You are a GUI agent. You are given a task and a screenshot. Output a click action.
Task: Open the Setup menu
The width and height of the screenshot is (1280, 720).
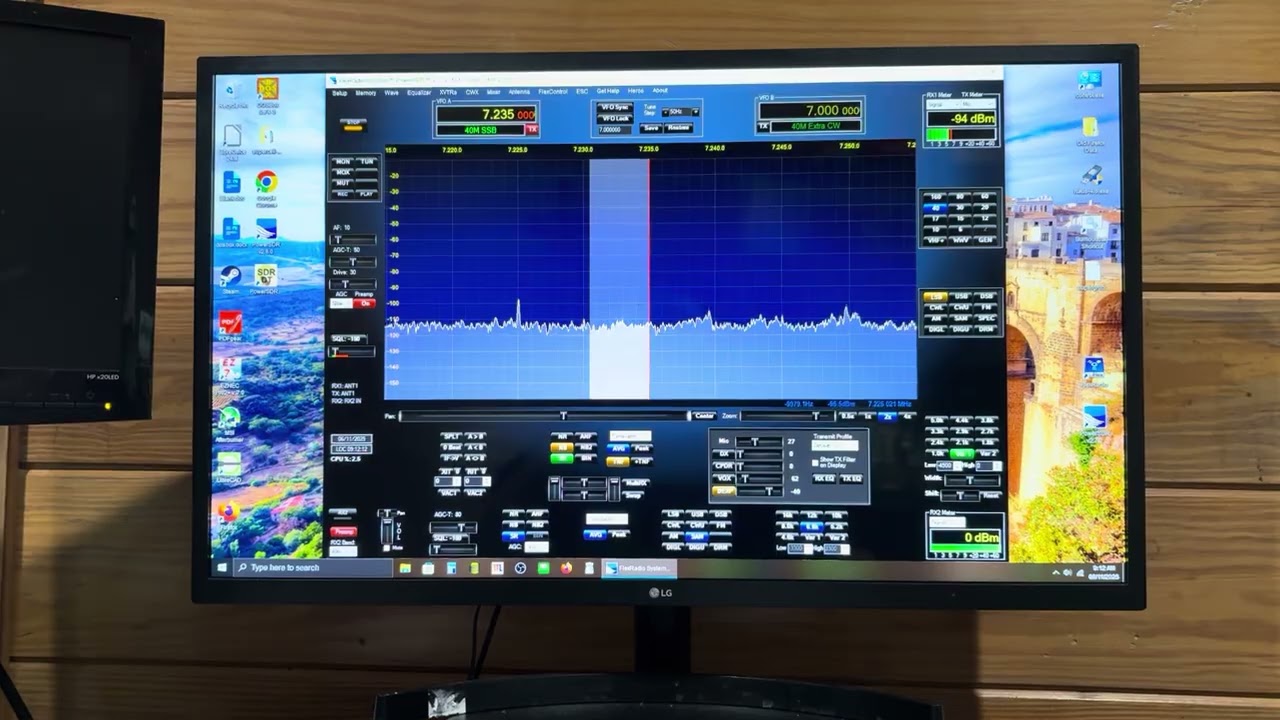340,92
